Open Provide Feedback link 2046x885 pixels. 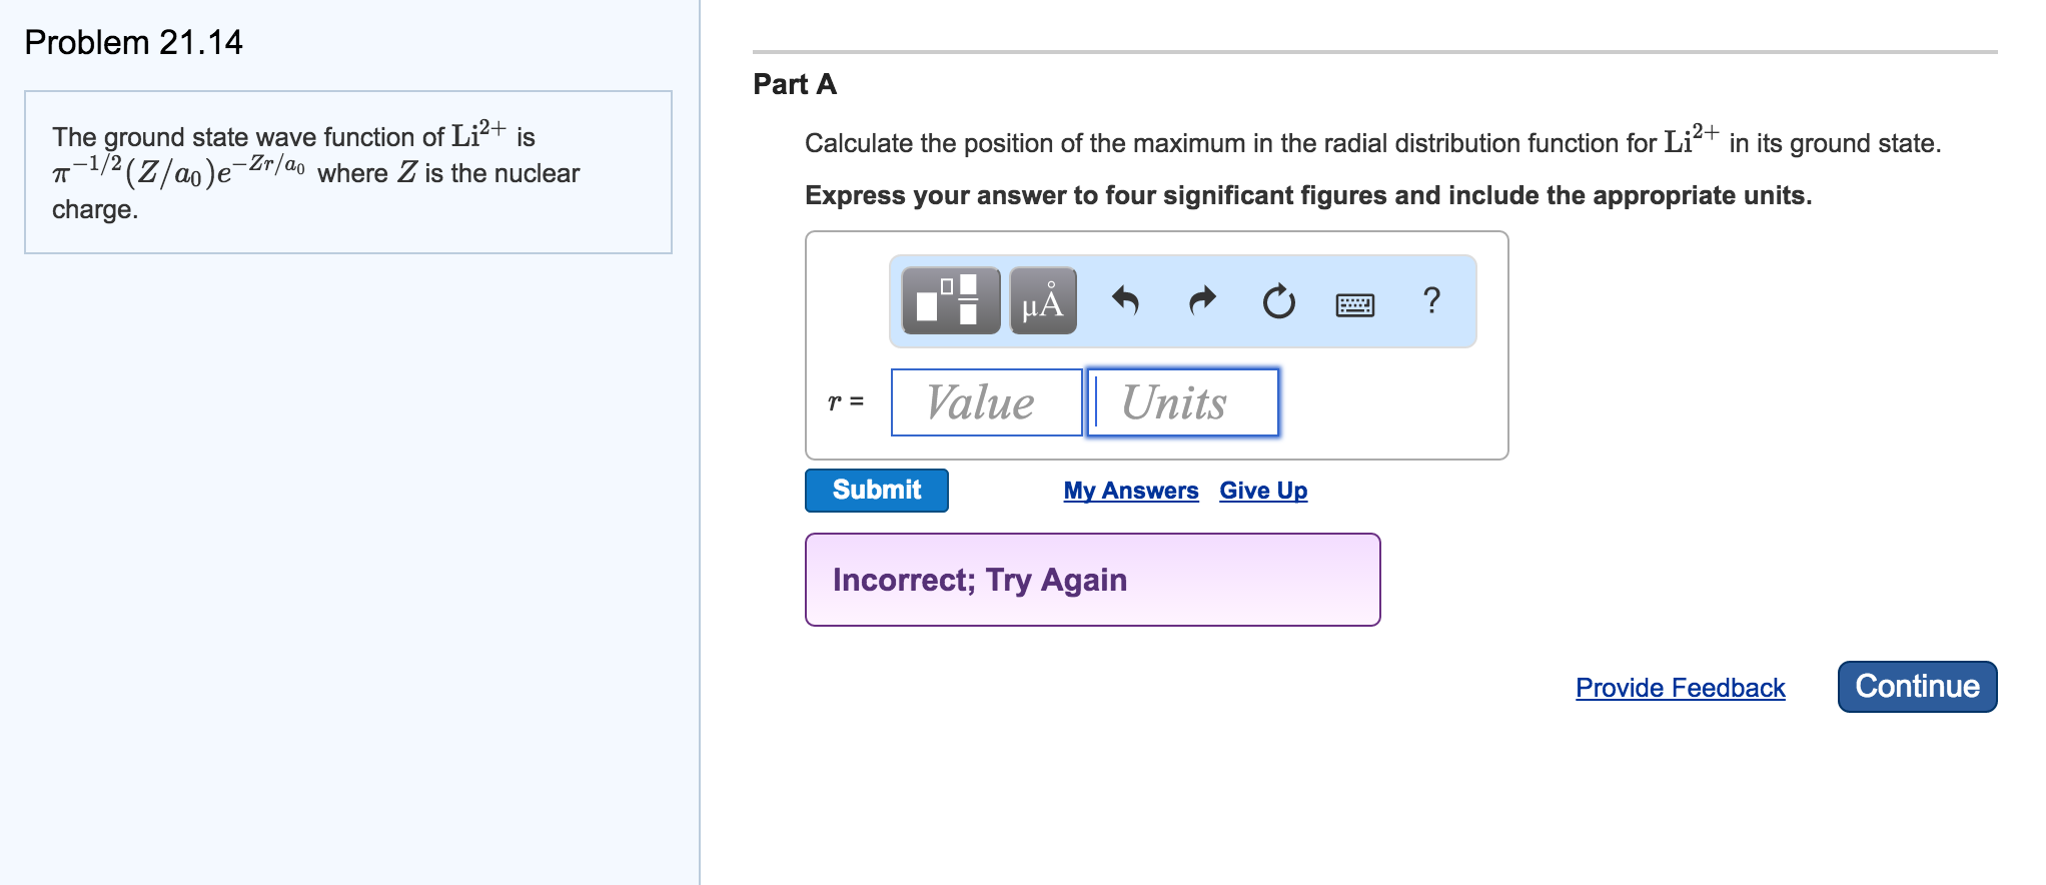tap(1680, 688)
